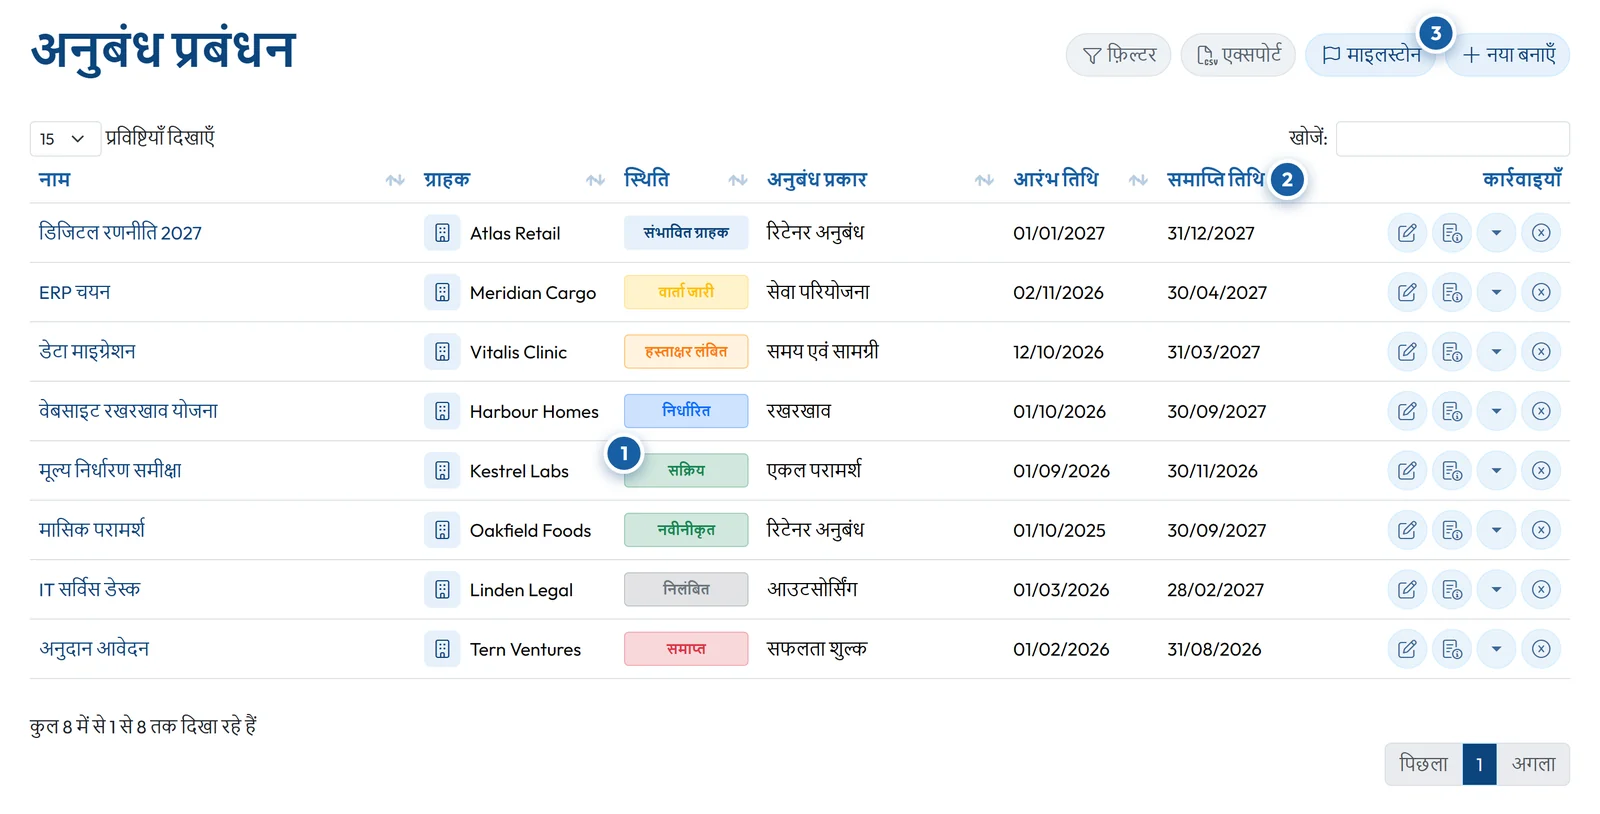Open मासिक परामर्श contract link
The width and height of the screenshot is (1600, 814).
pos(92,530)
